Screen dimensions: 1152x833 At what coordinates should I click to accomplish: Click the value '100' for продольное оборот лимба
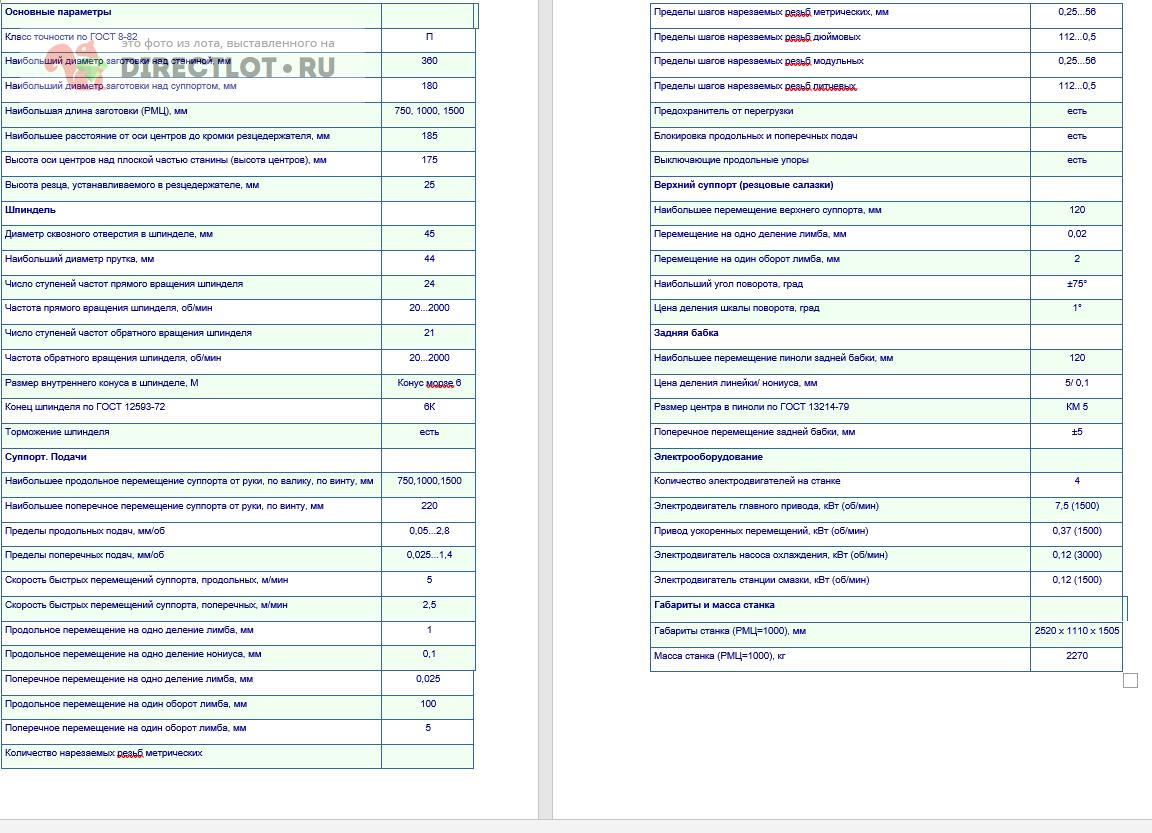(x=428, y=704)
